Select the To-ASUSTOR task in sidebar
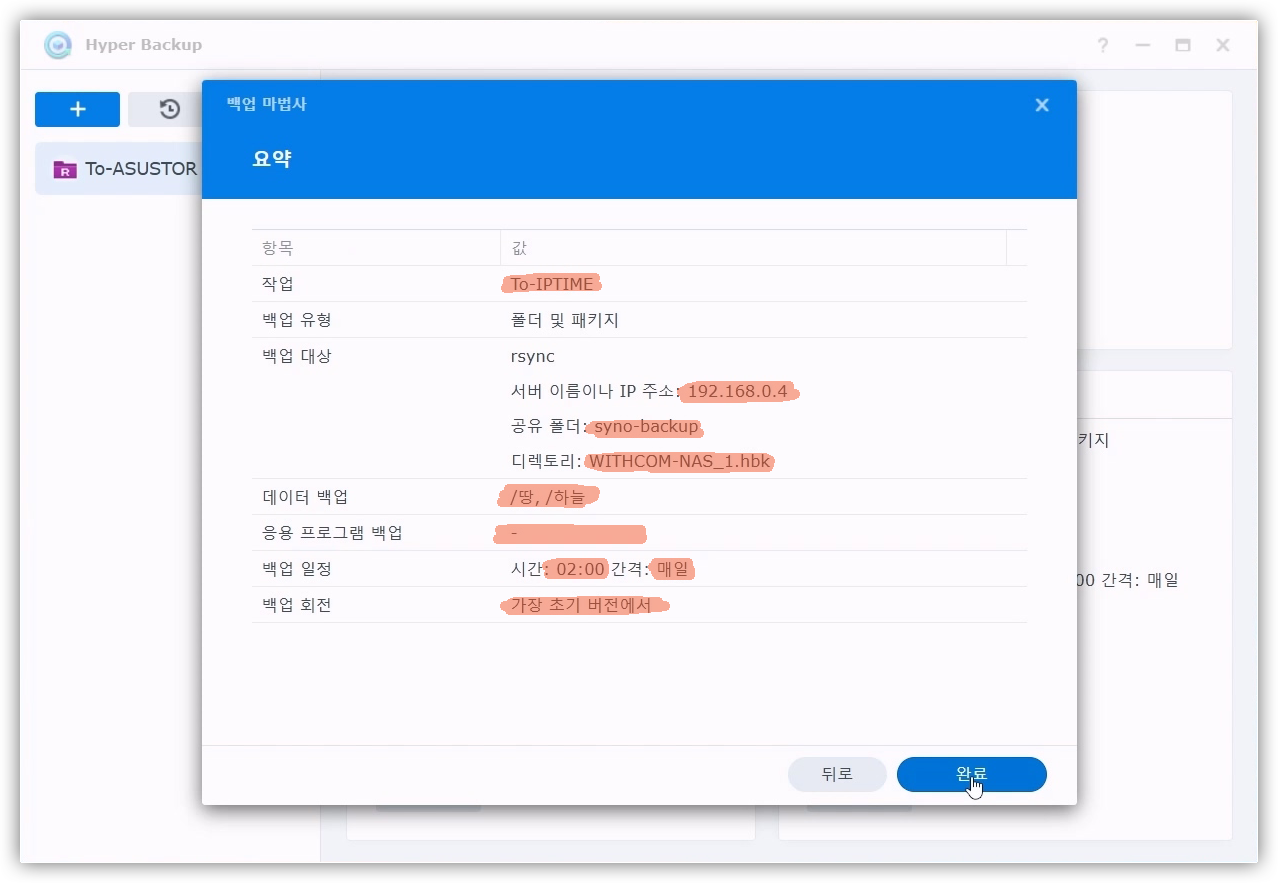 [x=140, y=169]
